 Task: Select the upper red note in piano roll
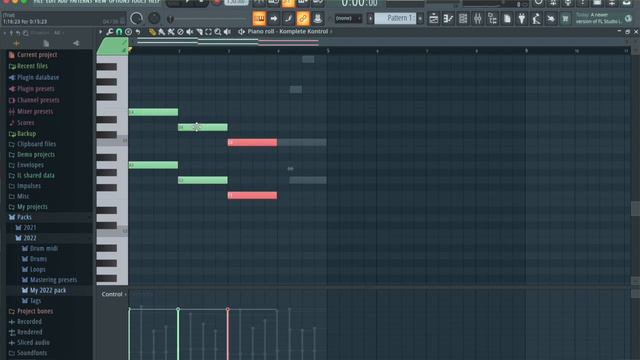click(252, 142)
